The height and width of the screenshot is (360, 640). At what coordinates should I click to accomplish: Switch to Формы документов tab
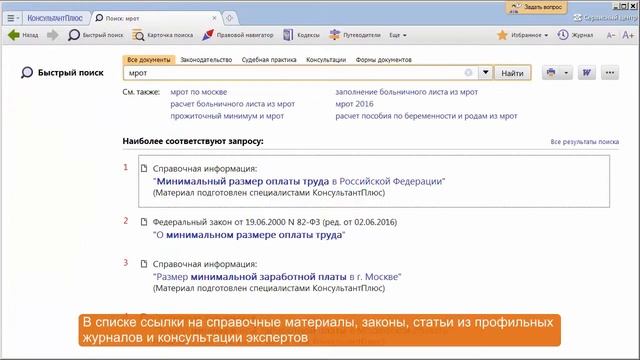tap(384, 60)
